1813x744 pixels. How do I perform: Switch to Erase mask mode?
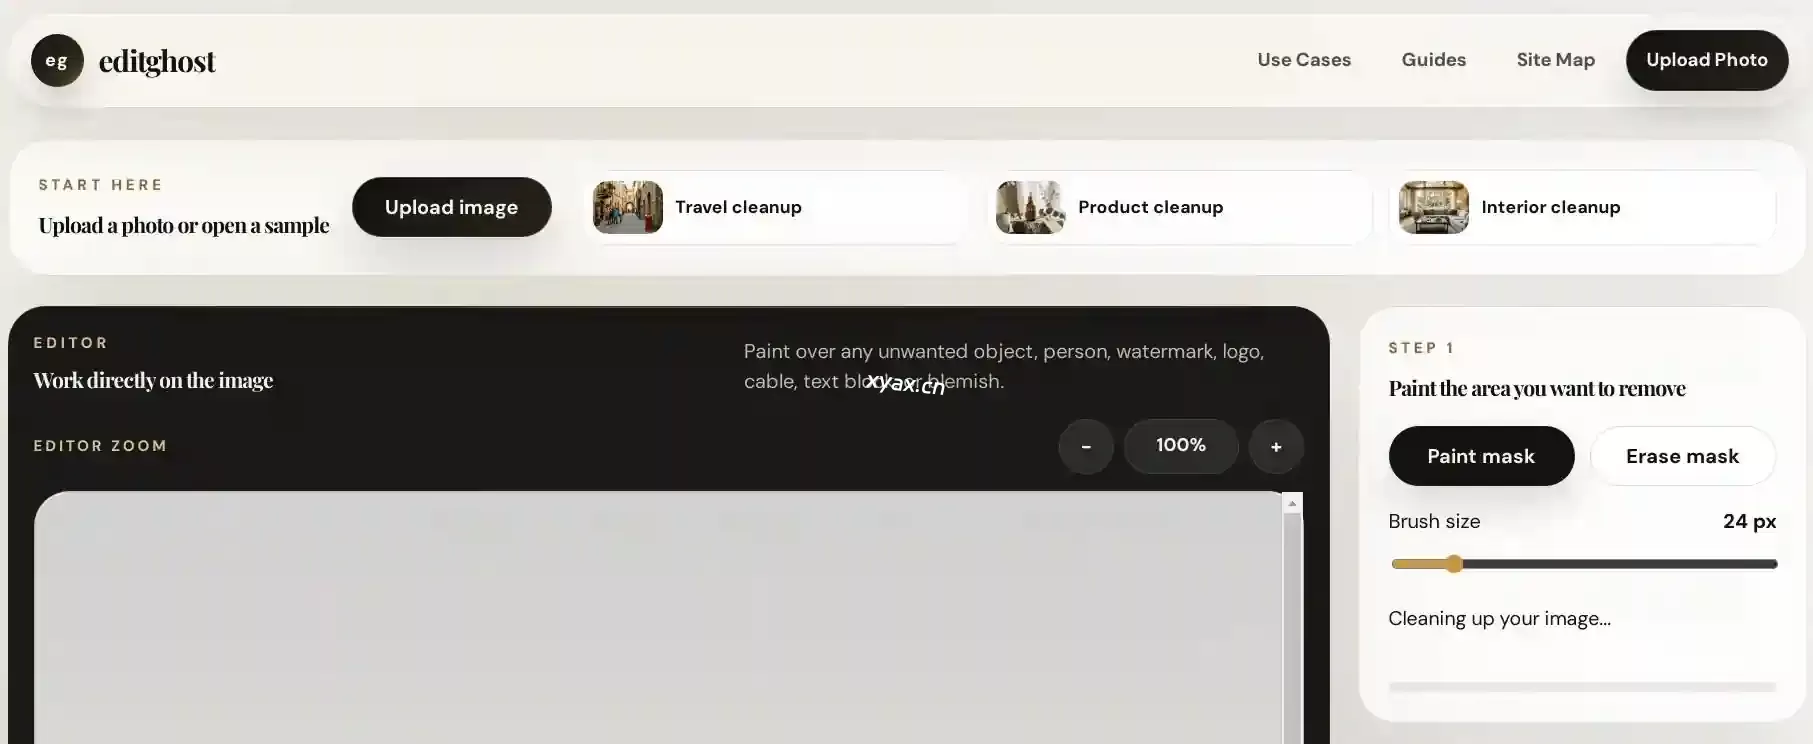pyautogui.click(x=1682, y=456)
